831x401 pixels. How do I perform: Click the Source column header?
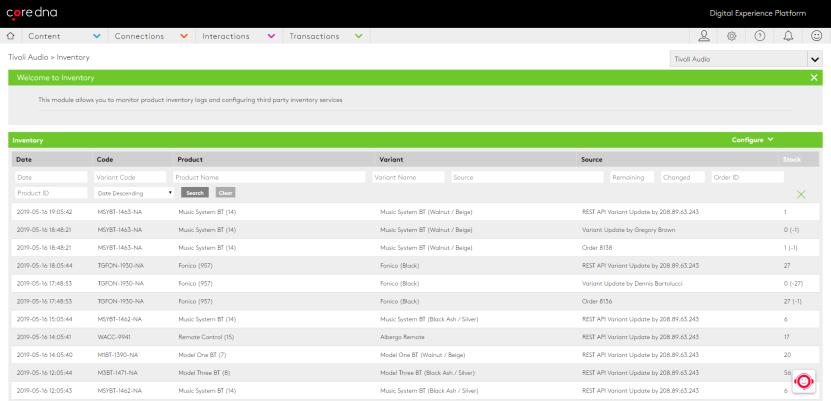tap(591, 159)
